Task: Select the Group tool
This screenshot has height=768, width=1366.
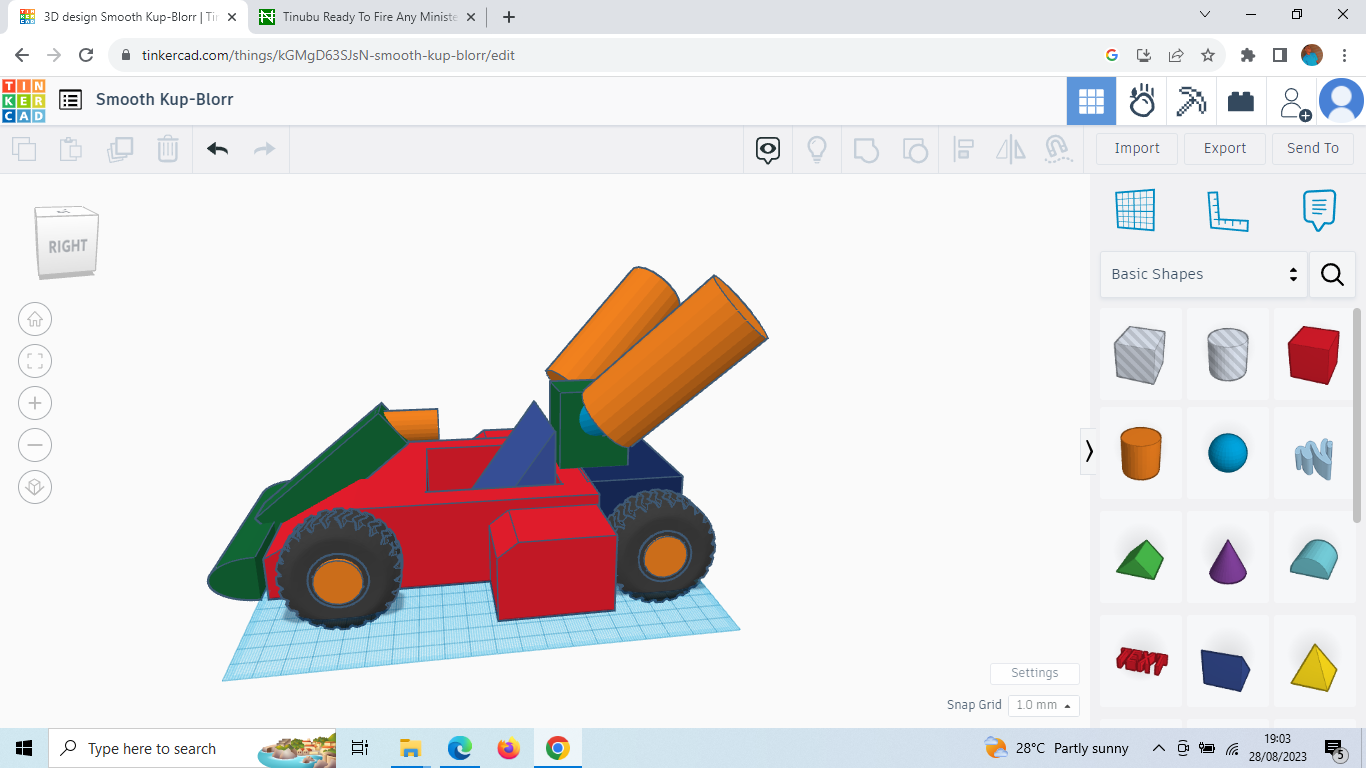Action: pyautogui.click(x=866, y=149)
